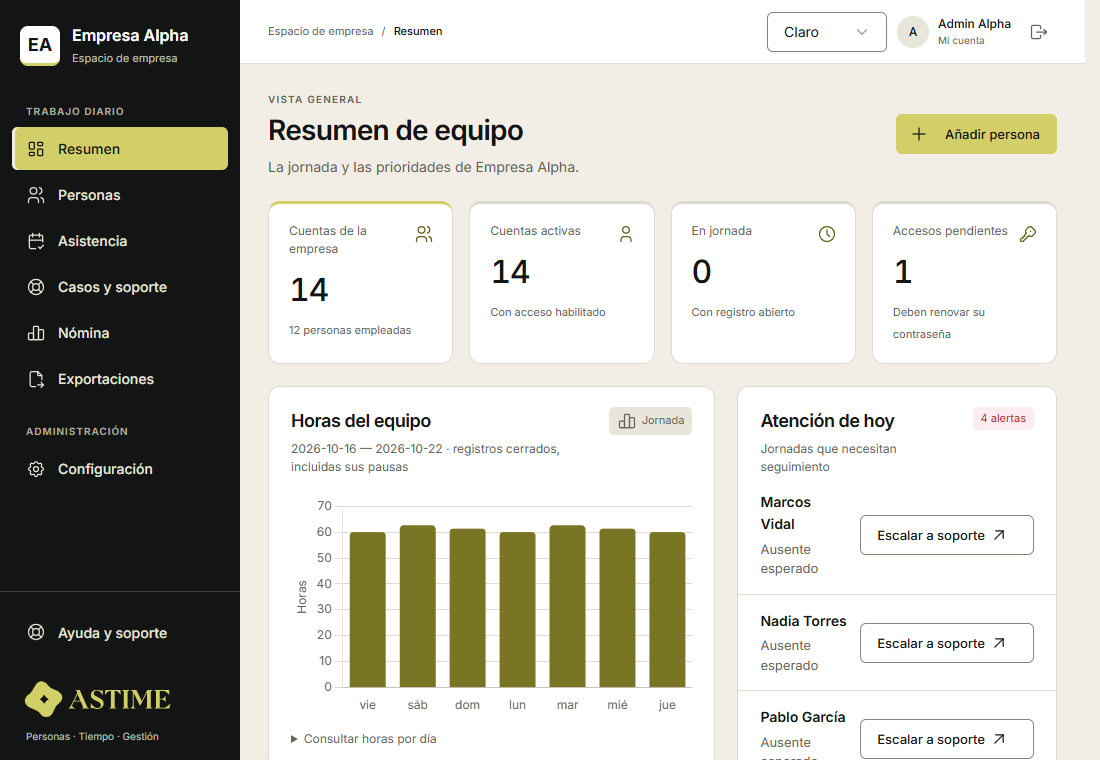
Task: Open the Accesos pendientes card
Action: [964, 283]
